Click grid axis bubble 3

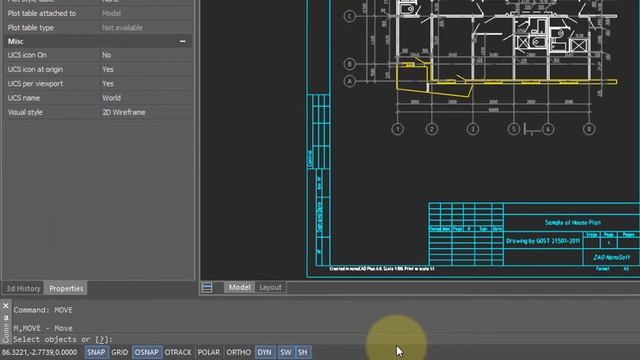tap(473, 129)
